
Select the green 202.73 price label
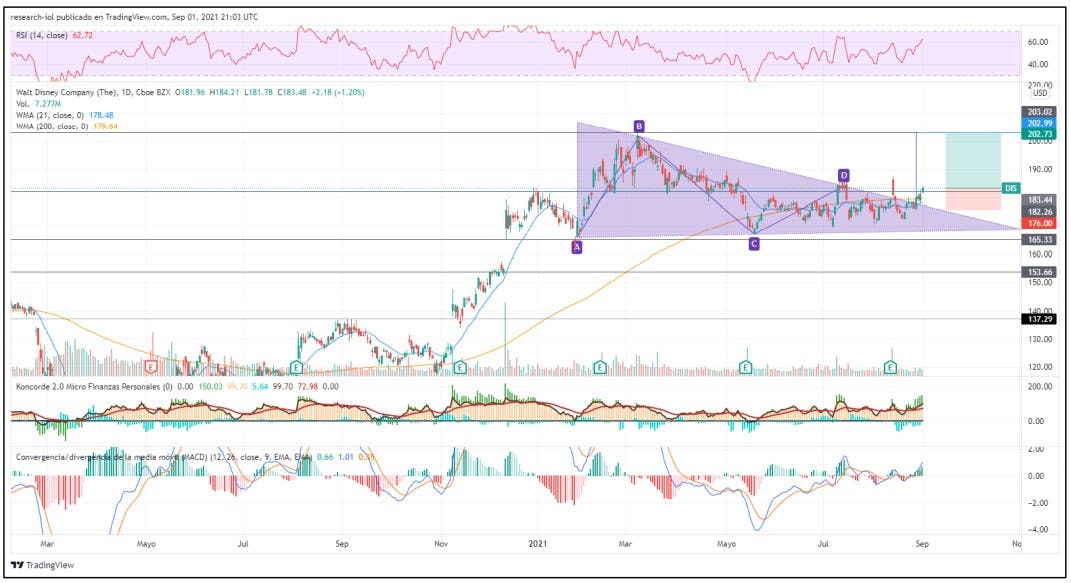point(1040,134)
